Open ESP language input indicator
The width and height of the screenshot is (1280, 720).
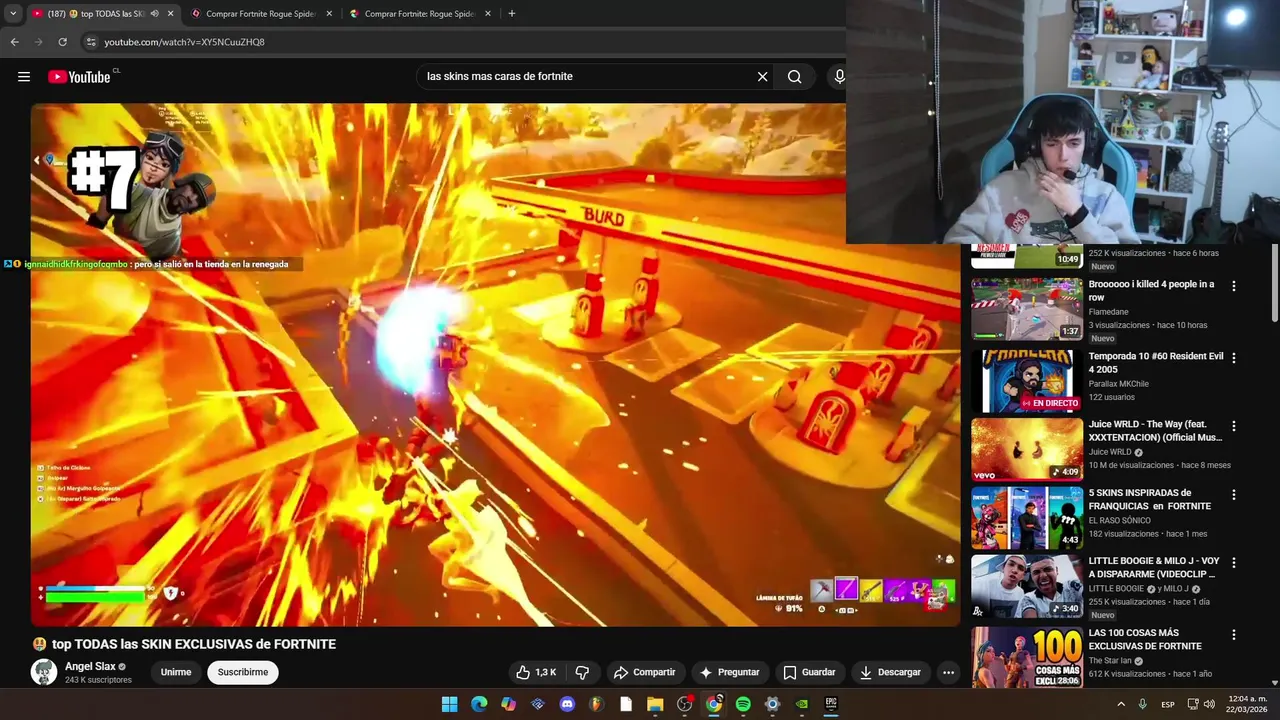[1168, 704]
